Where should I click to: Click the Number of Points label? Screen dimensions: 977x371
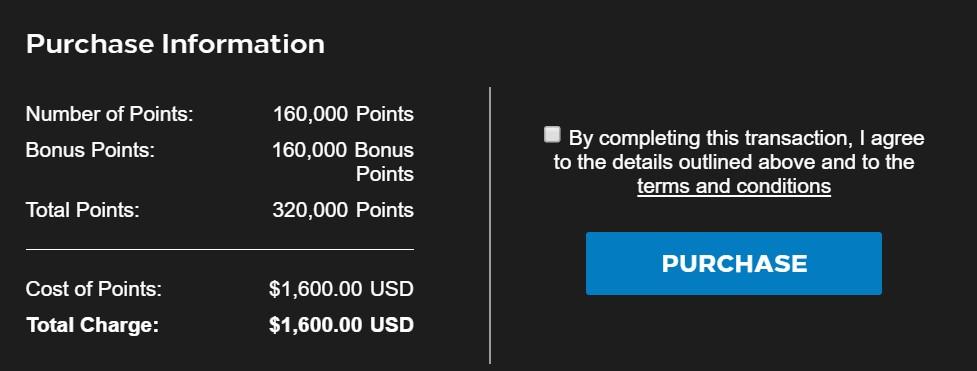[x=110, y=115]
